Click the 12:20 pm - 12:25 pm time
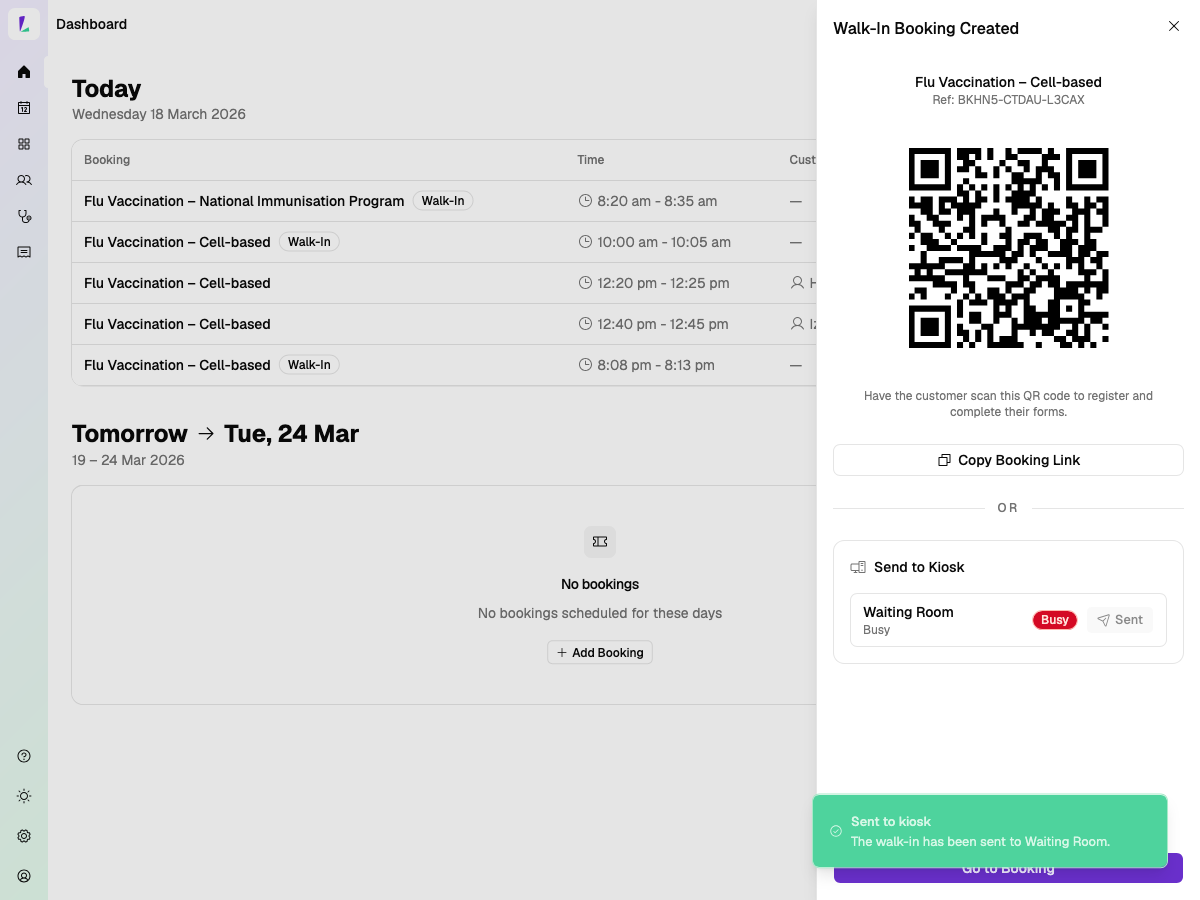 [663, 283]
